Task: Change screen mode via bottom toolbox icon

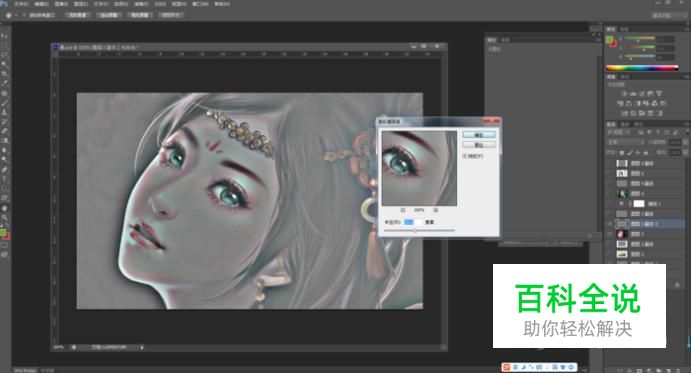Action: (4, 254)
